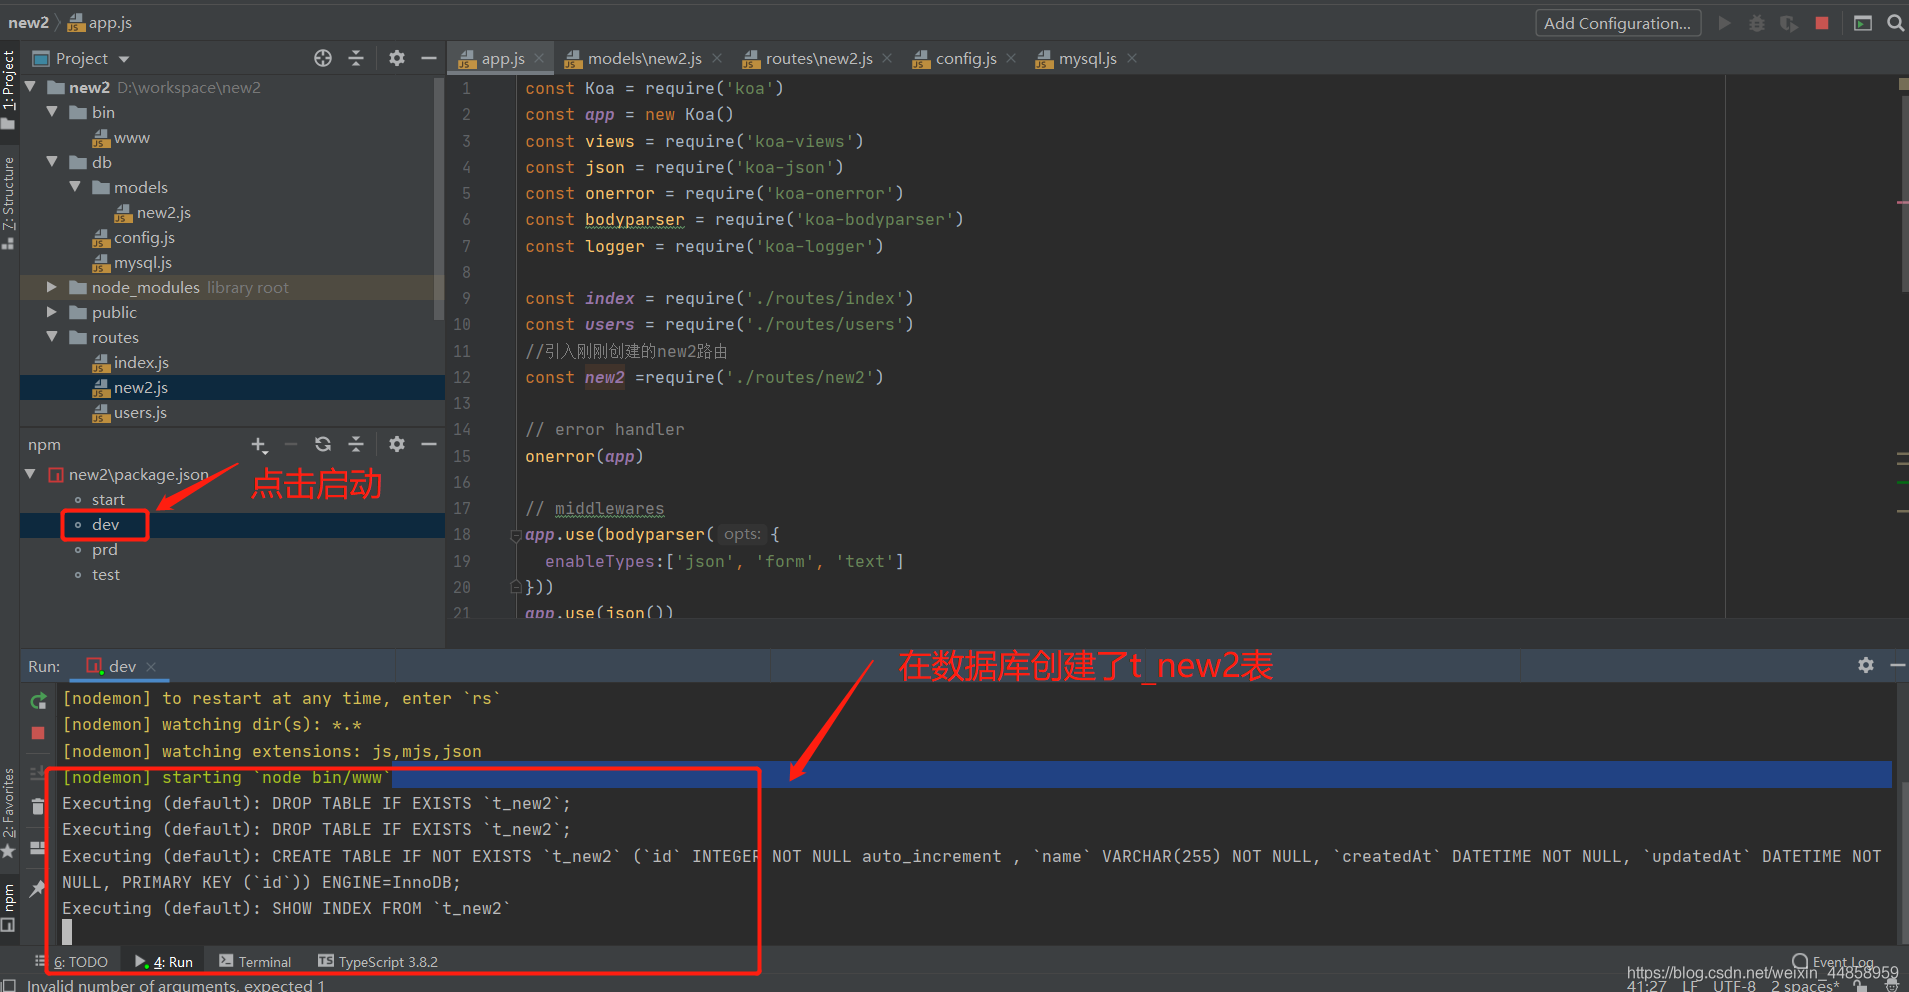
Task: Open Search Everywhere magnifier icon
Action: coord(1895,23)
